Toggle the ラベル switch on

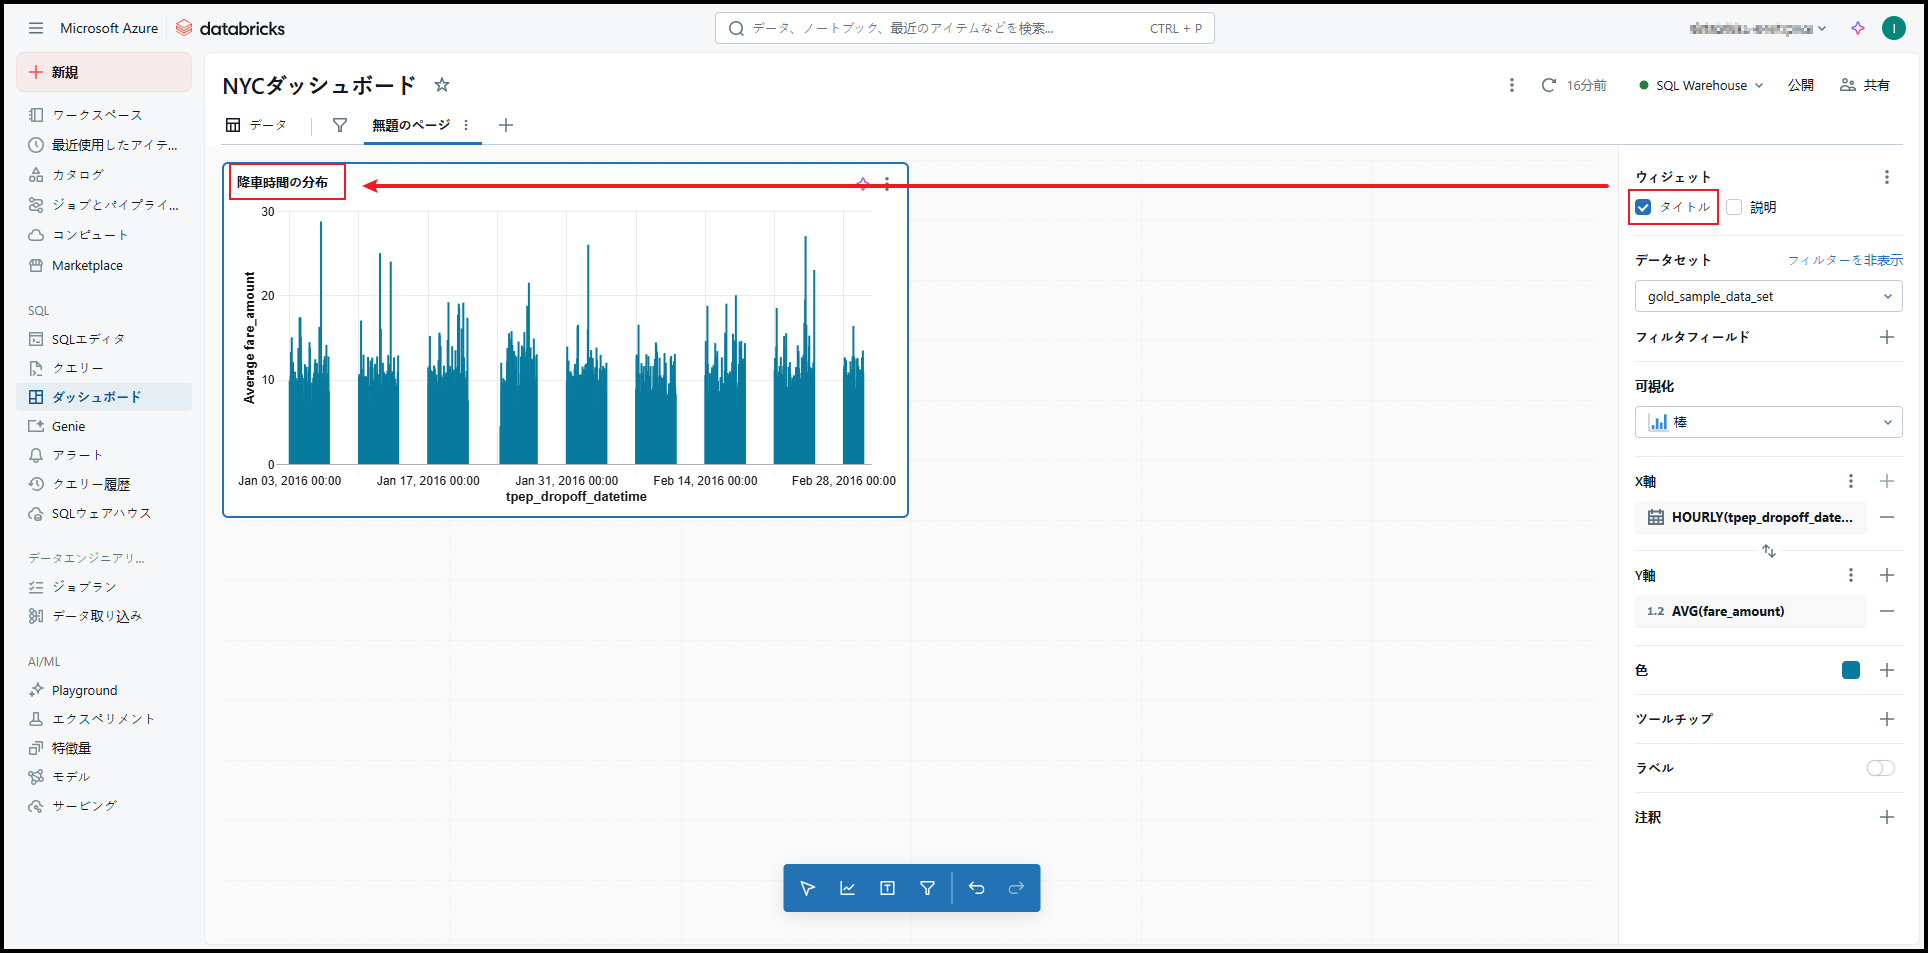(x=1880, y=768)
